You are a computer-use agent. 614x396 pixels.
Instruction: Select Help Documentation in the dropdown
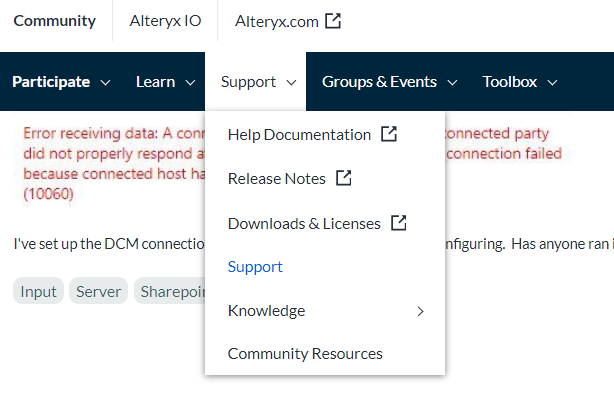pyautogui.click(x=299, y=135)
